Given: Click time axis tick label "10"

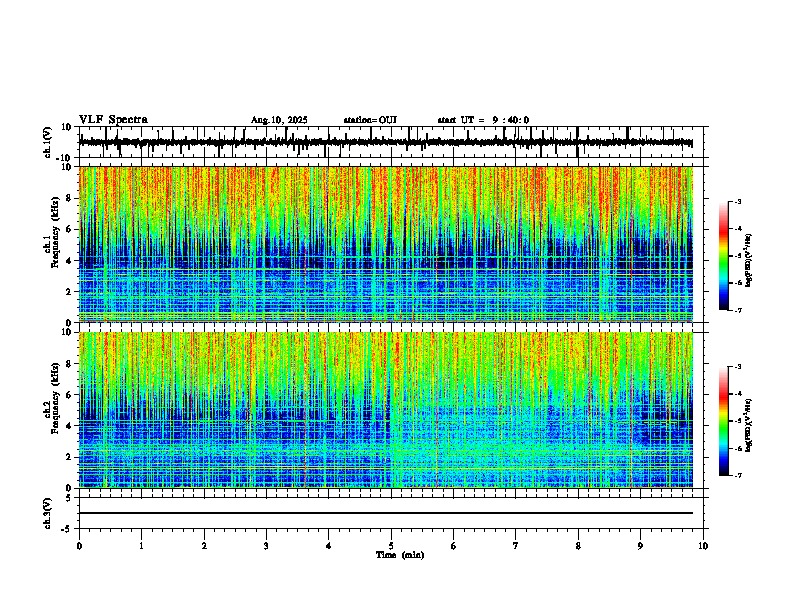Looking at the screenshot, I should pos(703,546).
